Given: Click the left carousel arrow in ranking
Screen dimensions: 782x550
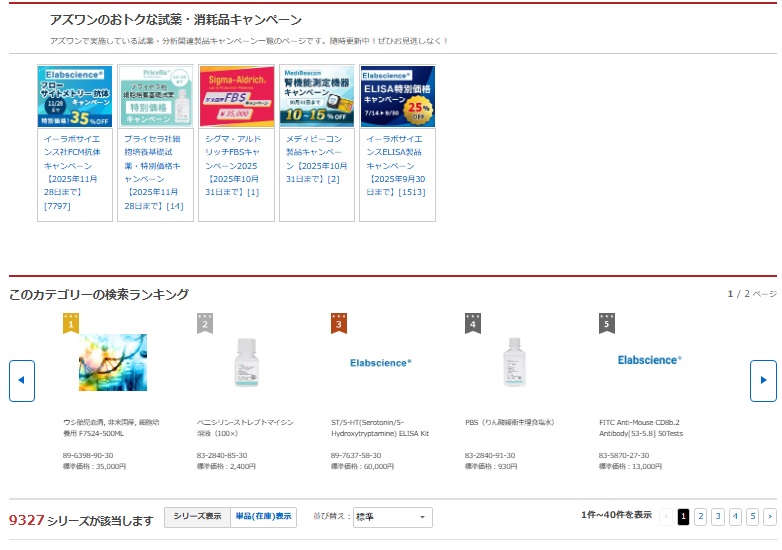Looking at the screenshot, I should pos(22,381).
